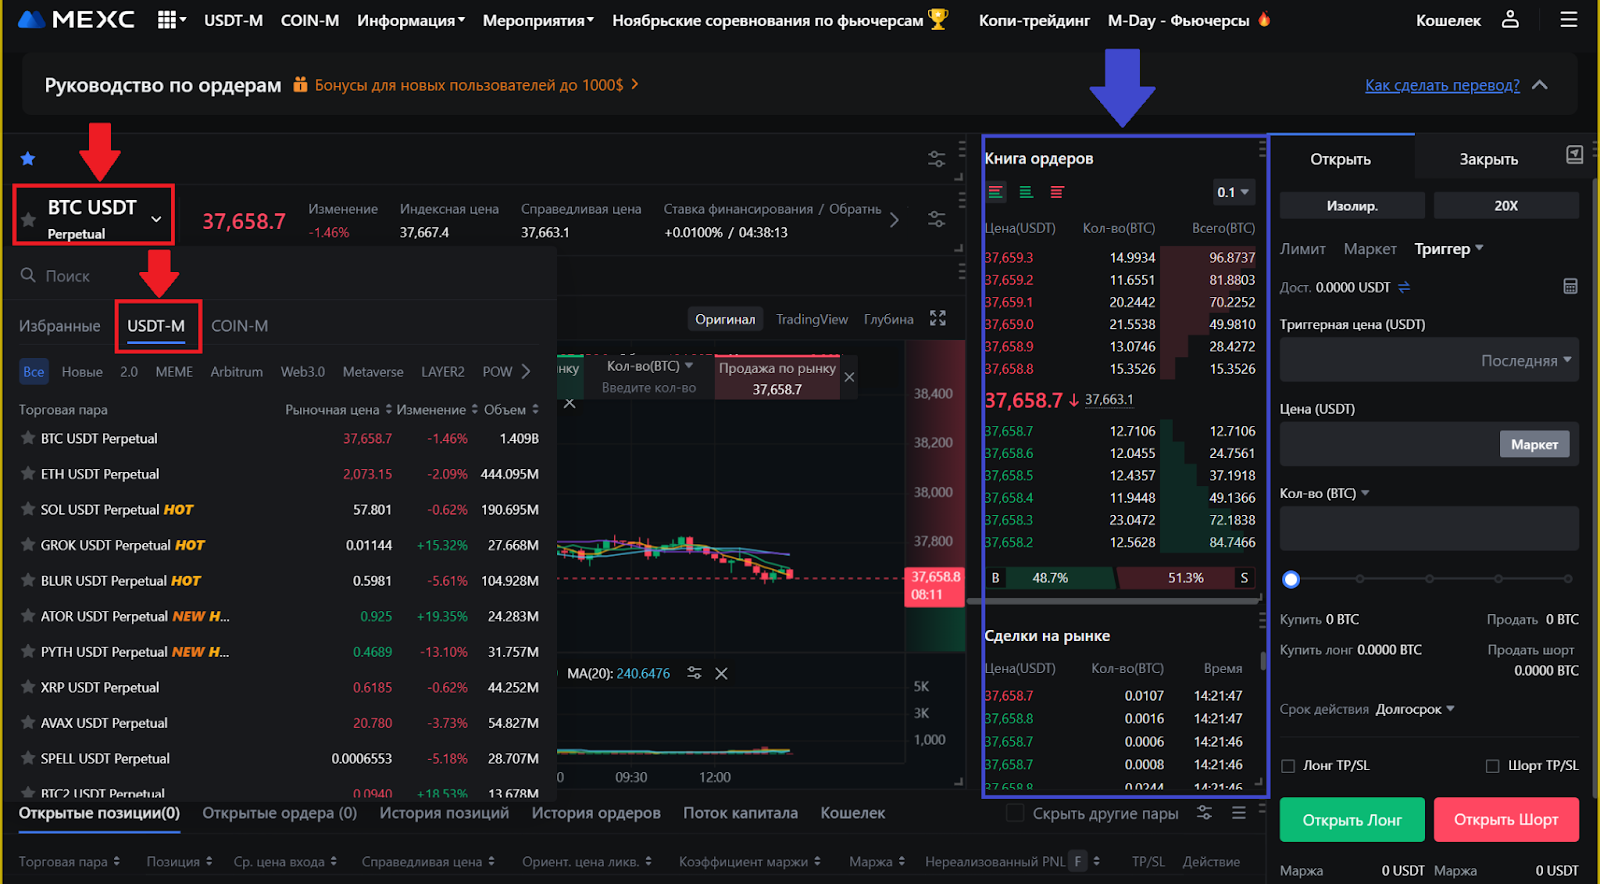Switch to the COIN-M pairs tab
This screenshot has height=884, width=1600.
239,326
